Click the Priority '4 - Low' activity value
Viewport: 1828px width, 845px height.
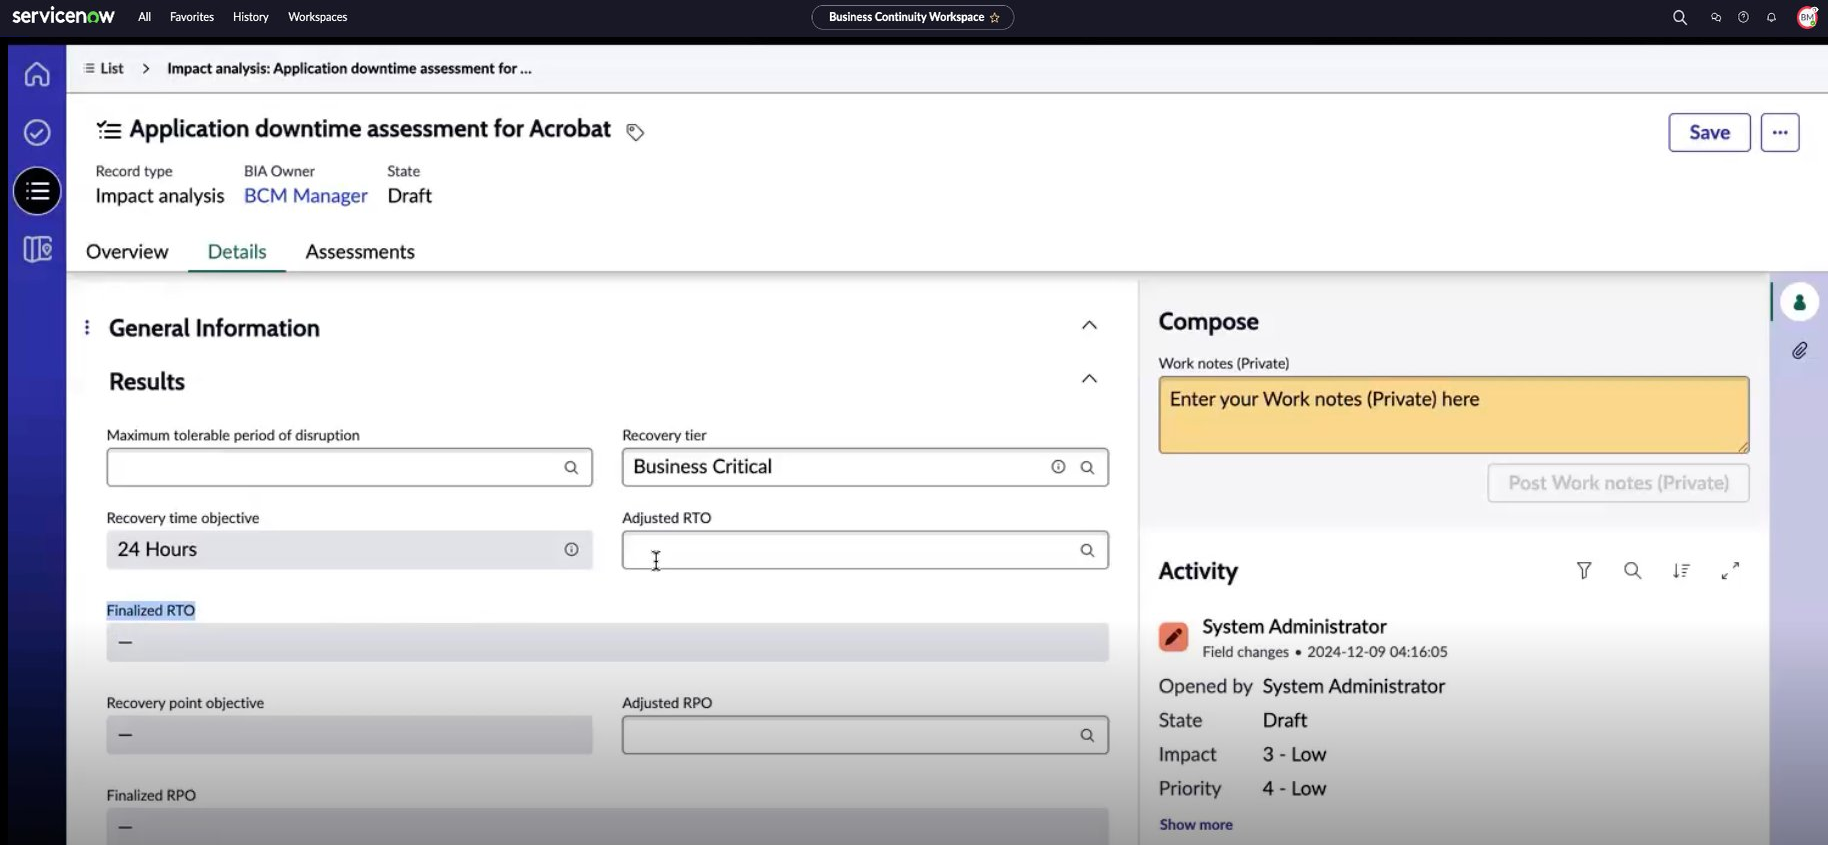(1294, 788)
